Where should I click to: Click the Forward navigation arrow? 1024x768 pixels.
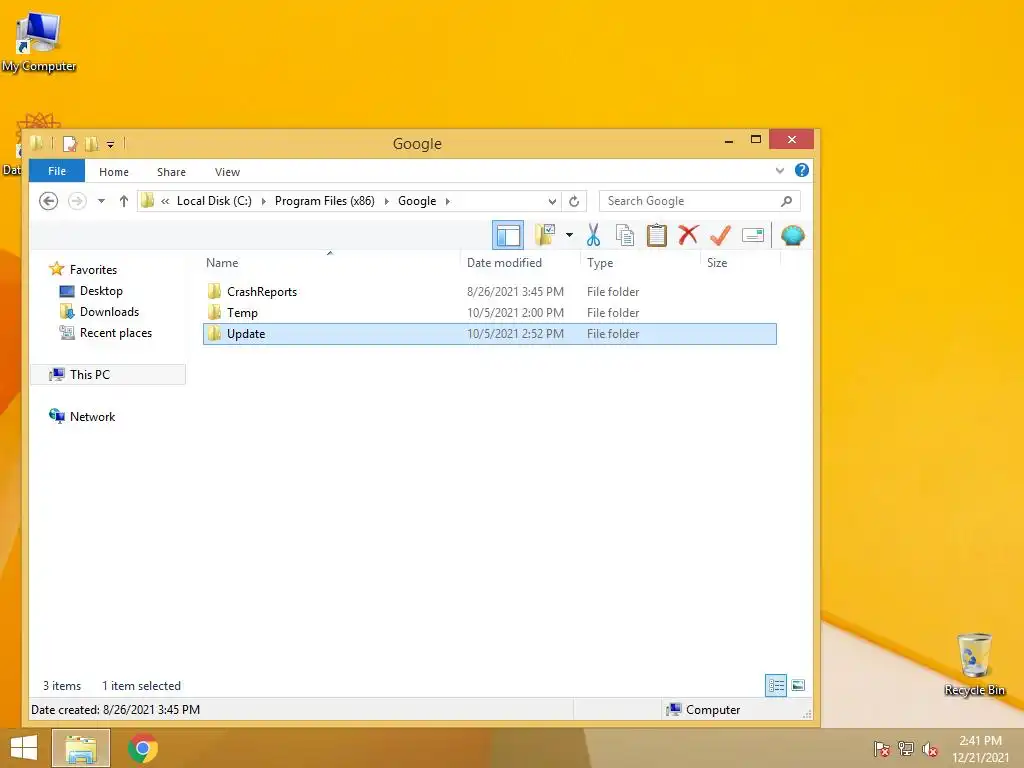(77, 201)
